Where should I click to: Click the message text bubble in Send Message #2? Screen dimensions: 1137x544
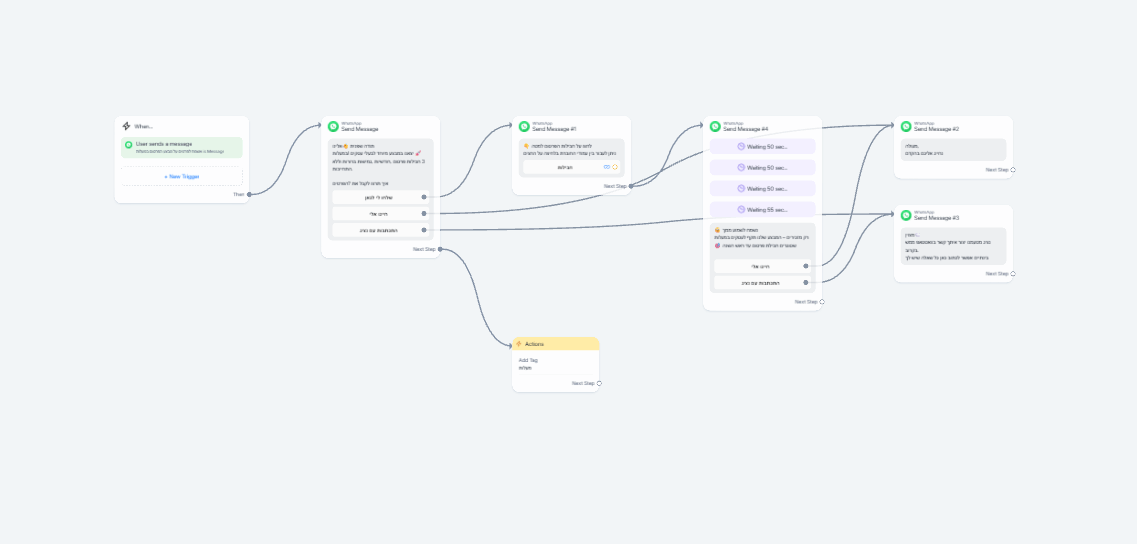[949, 149]
